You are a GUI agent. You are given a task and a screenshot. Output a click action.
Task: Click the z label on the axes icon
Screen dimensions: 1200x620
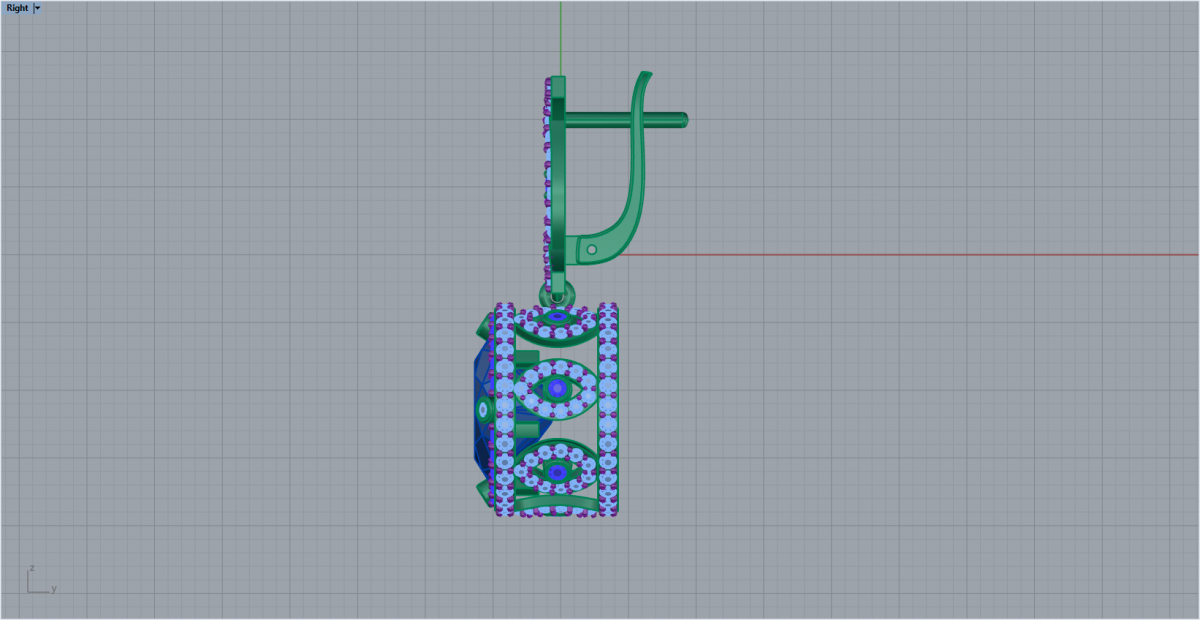(x=29, y=567)
